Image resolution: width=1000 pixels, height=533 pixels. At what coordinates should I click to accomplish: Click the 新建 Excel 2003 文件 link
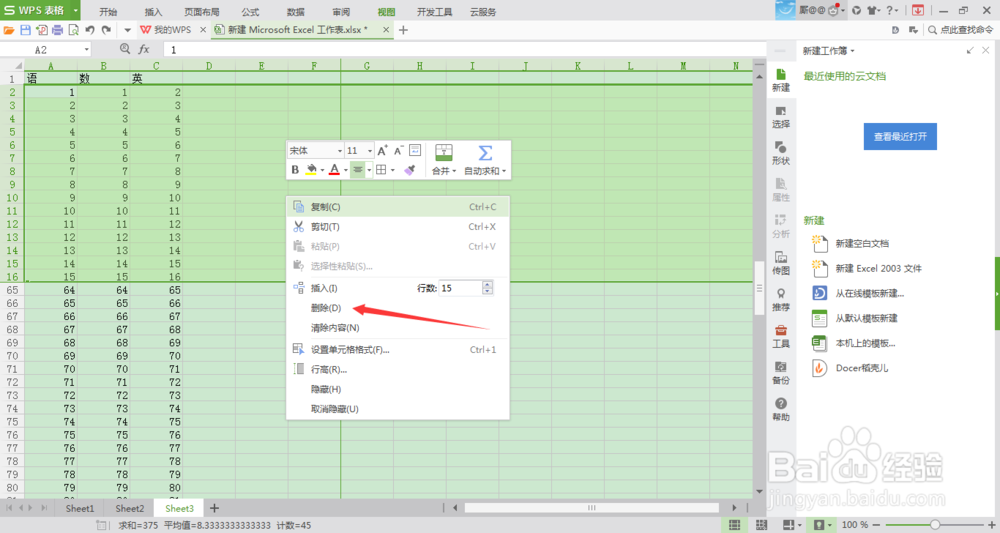(x=878, y=268)
